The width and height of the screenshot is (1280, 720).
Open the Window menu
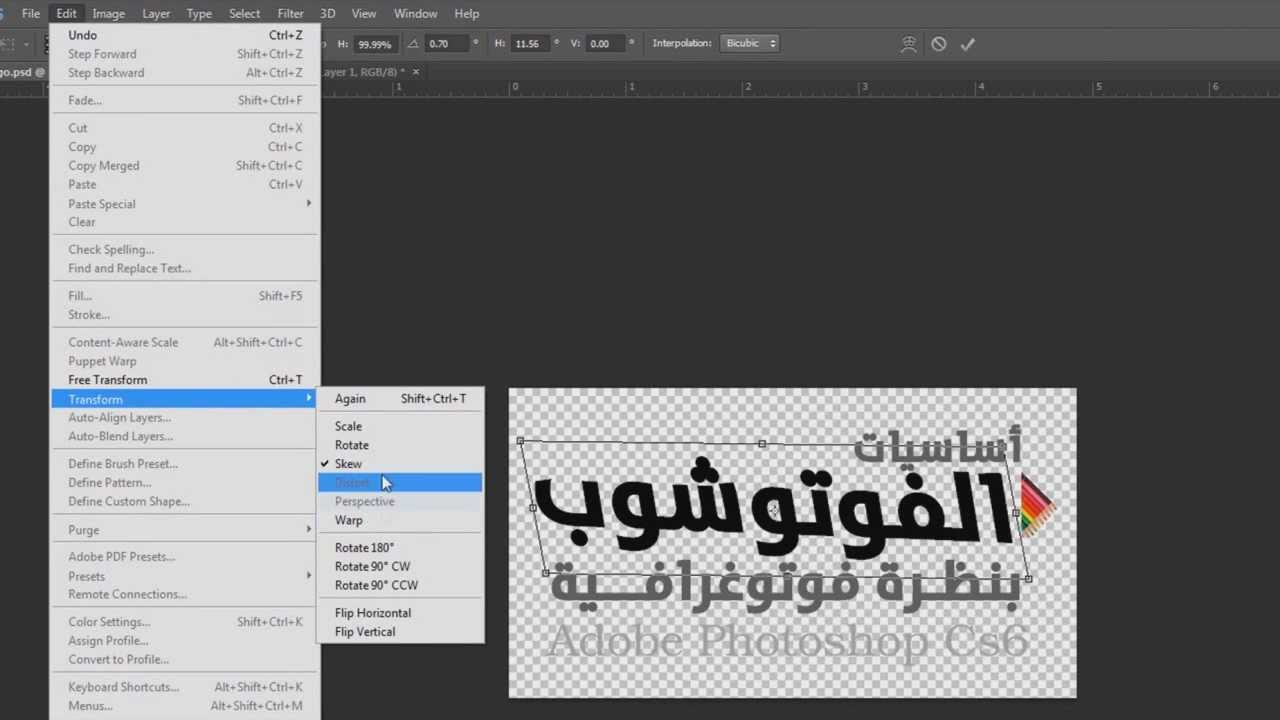coord(415,14)
